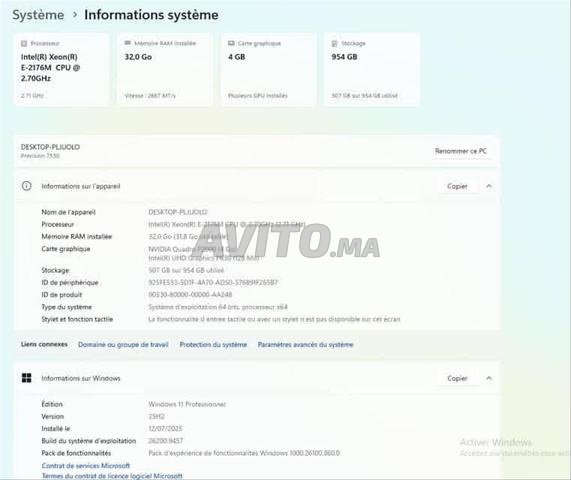Open Contrat de services Microsoft link
571x480 pixels.
pyautogui.click(x=86, y=465)
